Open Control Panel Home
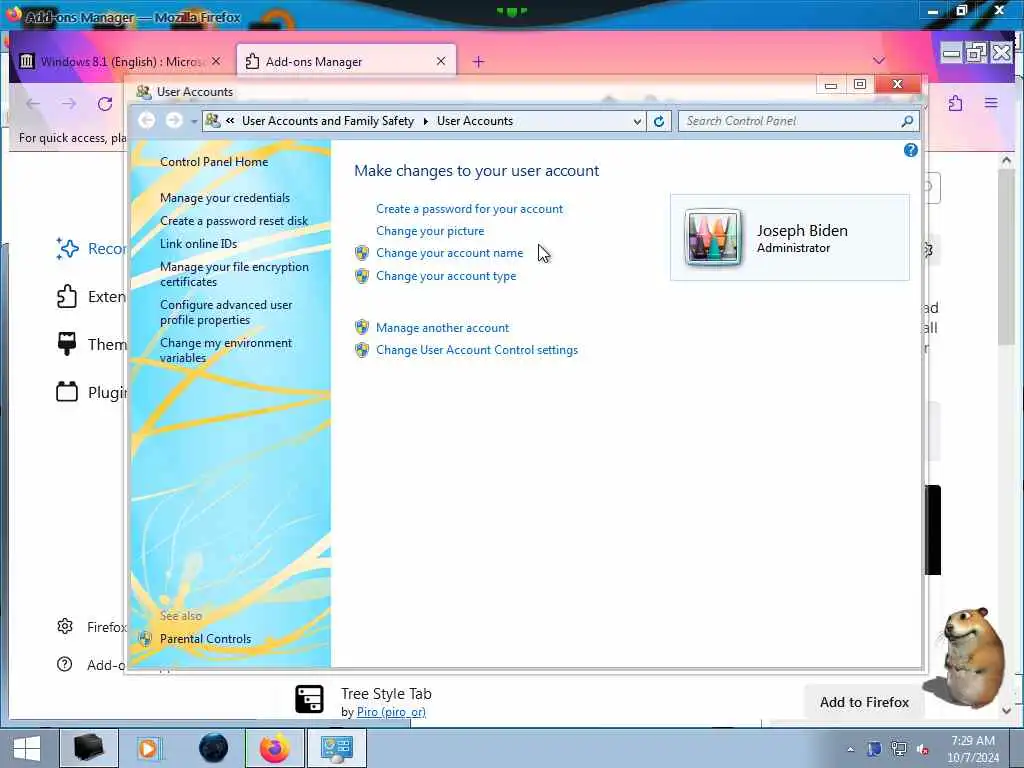This screenshot has width=1024, height=768. 214,162
